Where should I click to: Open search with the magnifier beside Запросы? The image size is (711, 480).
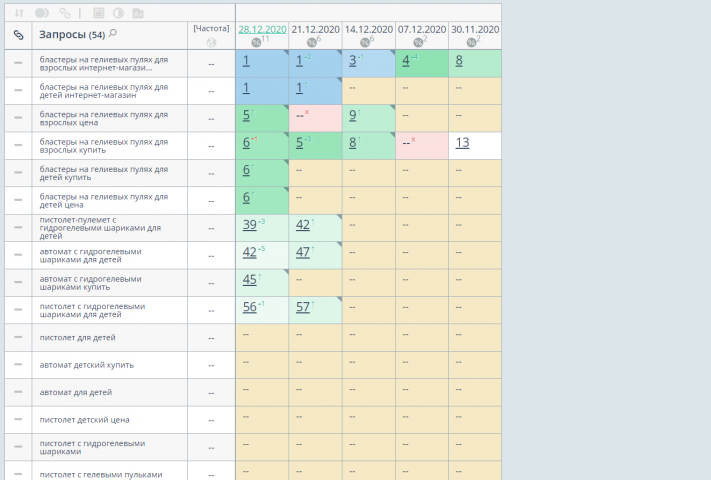[x=113, y=33]
